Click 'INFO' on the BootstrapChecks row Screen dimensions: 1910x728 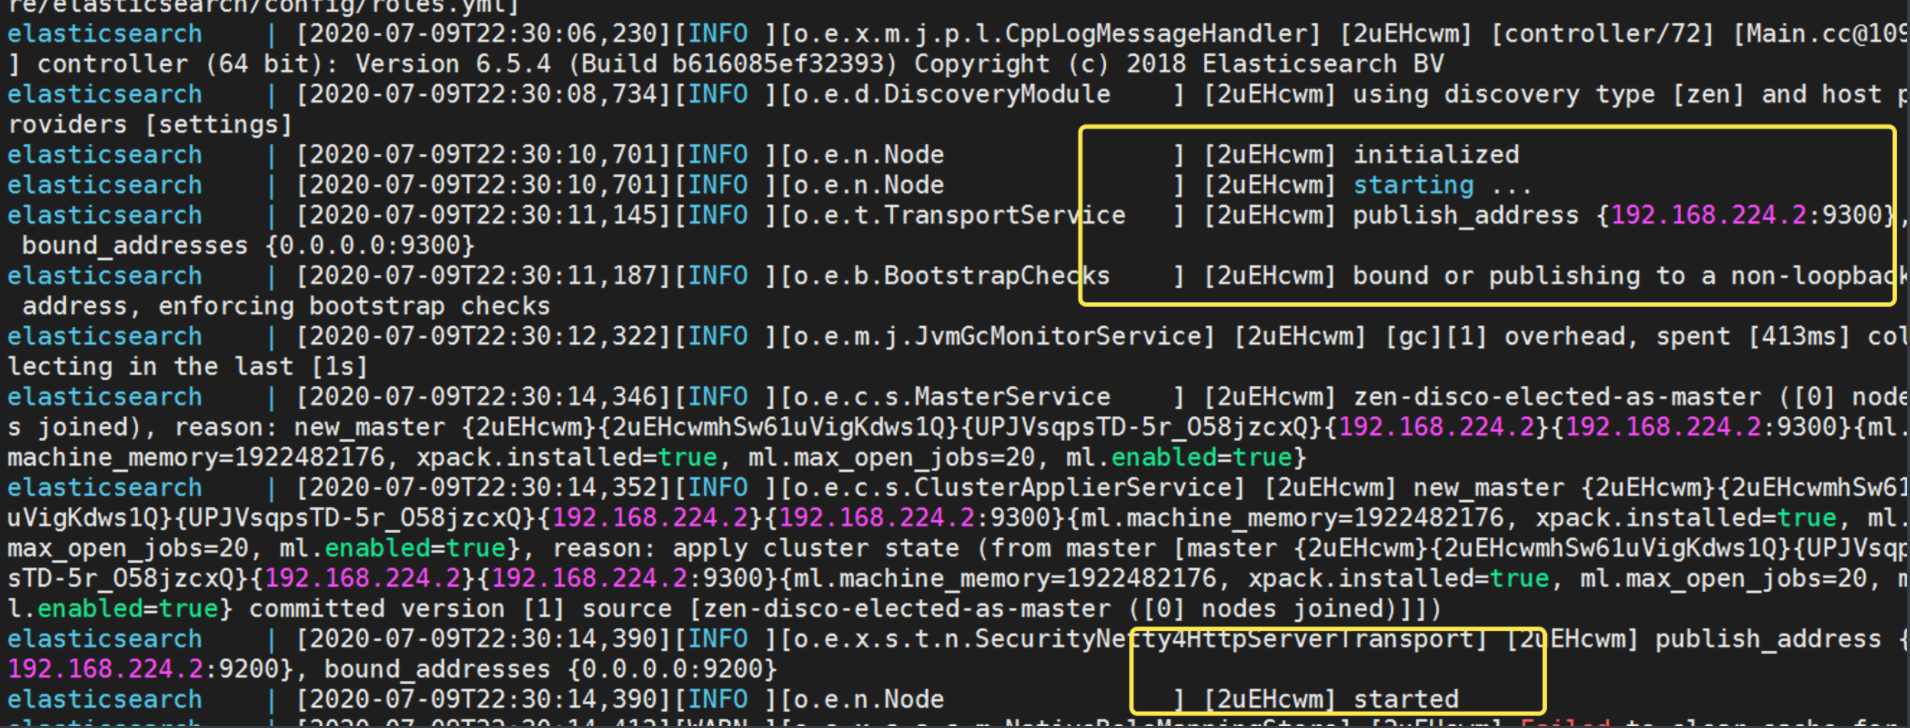(x=717, y=276)
